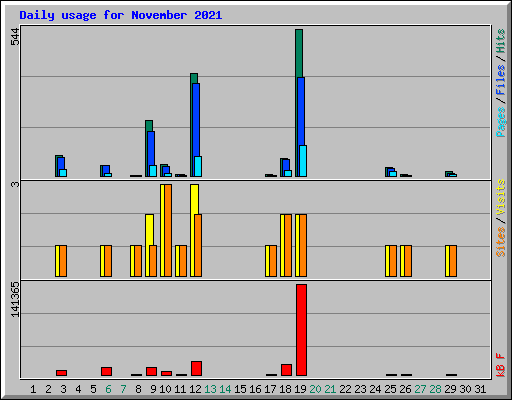The image size is (512, 400).
Task: Click the 'Hits' legend label
Action: point(500,41)
